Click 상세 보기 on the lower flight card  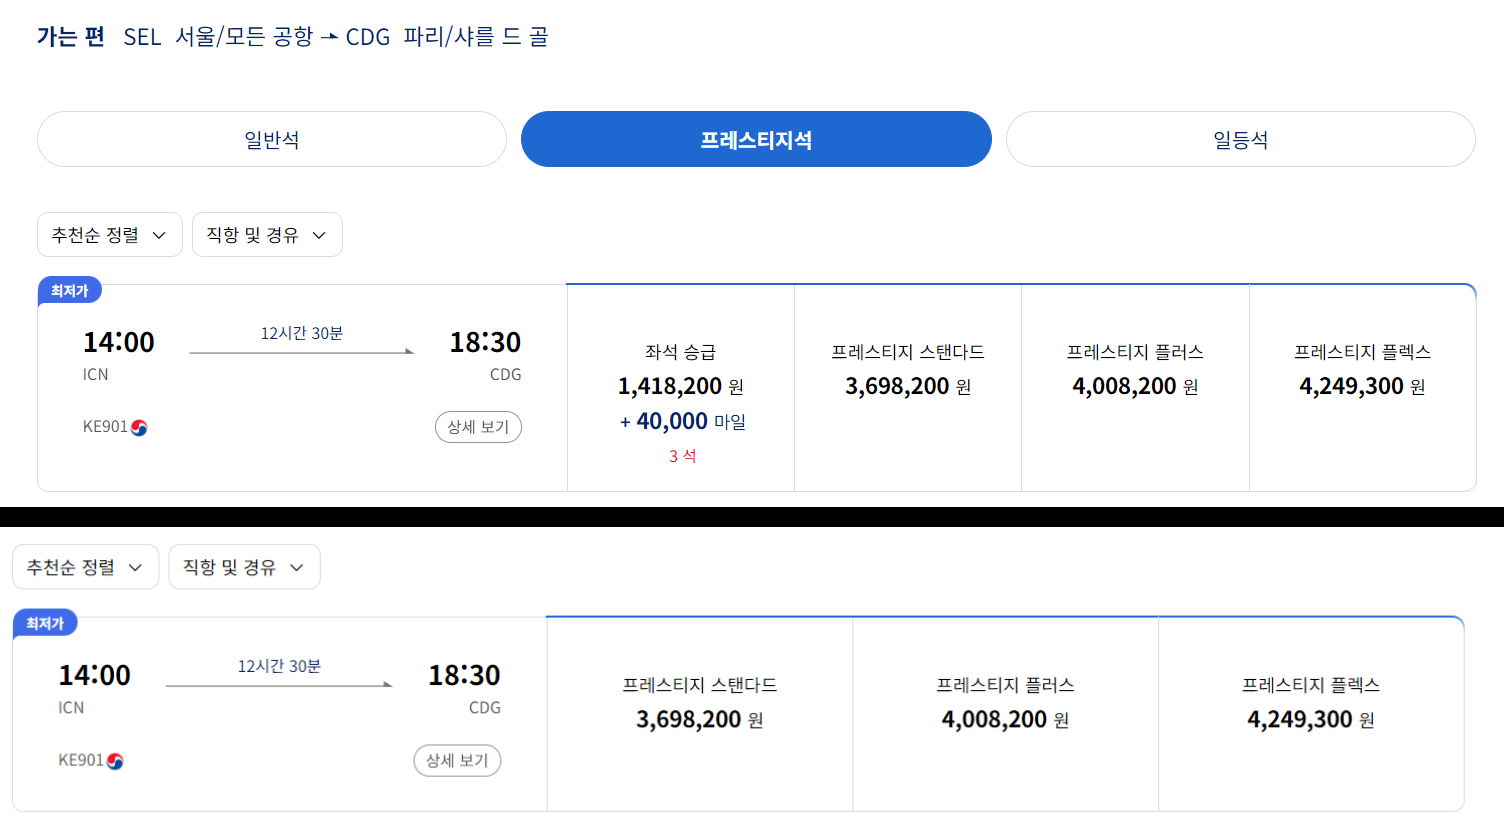[457, 760]
